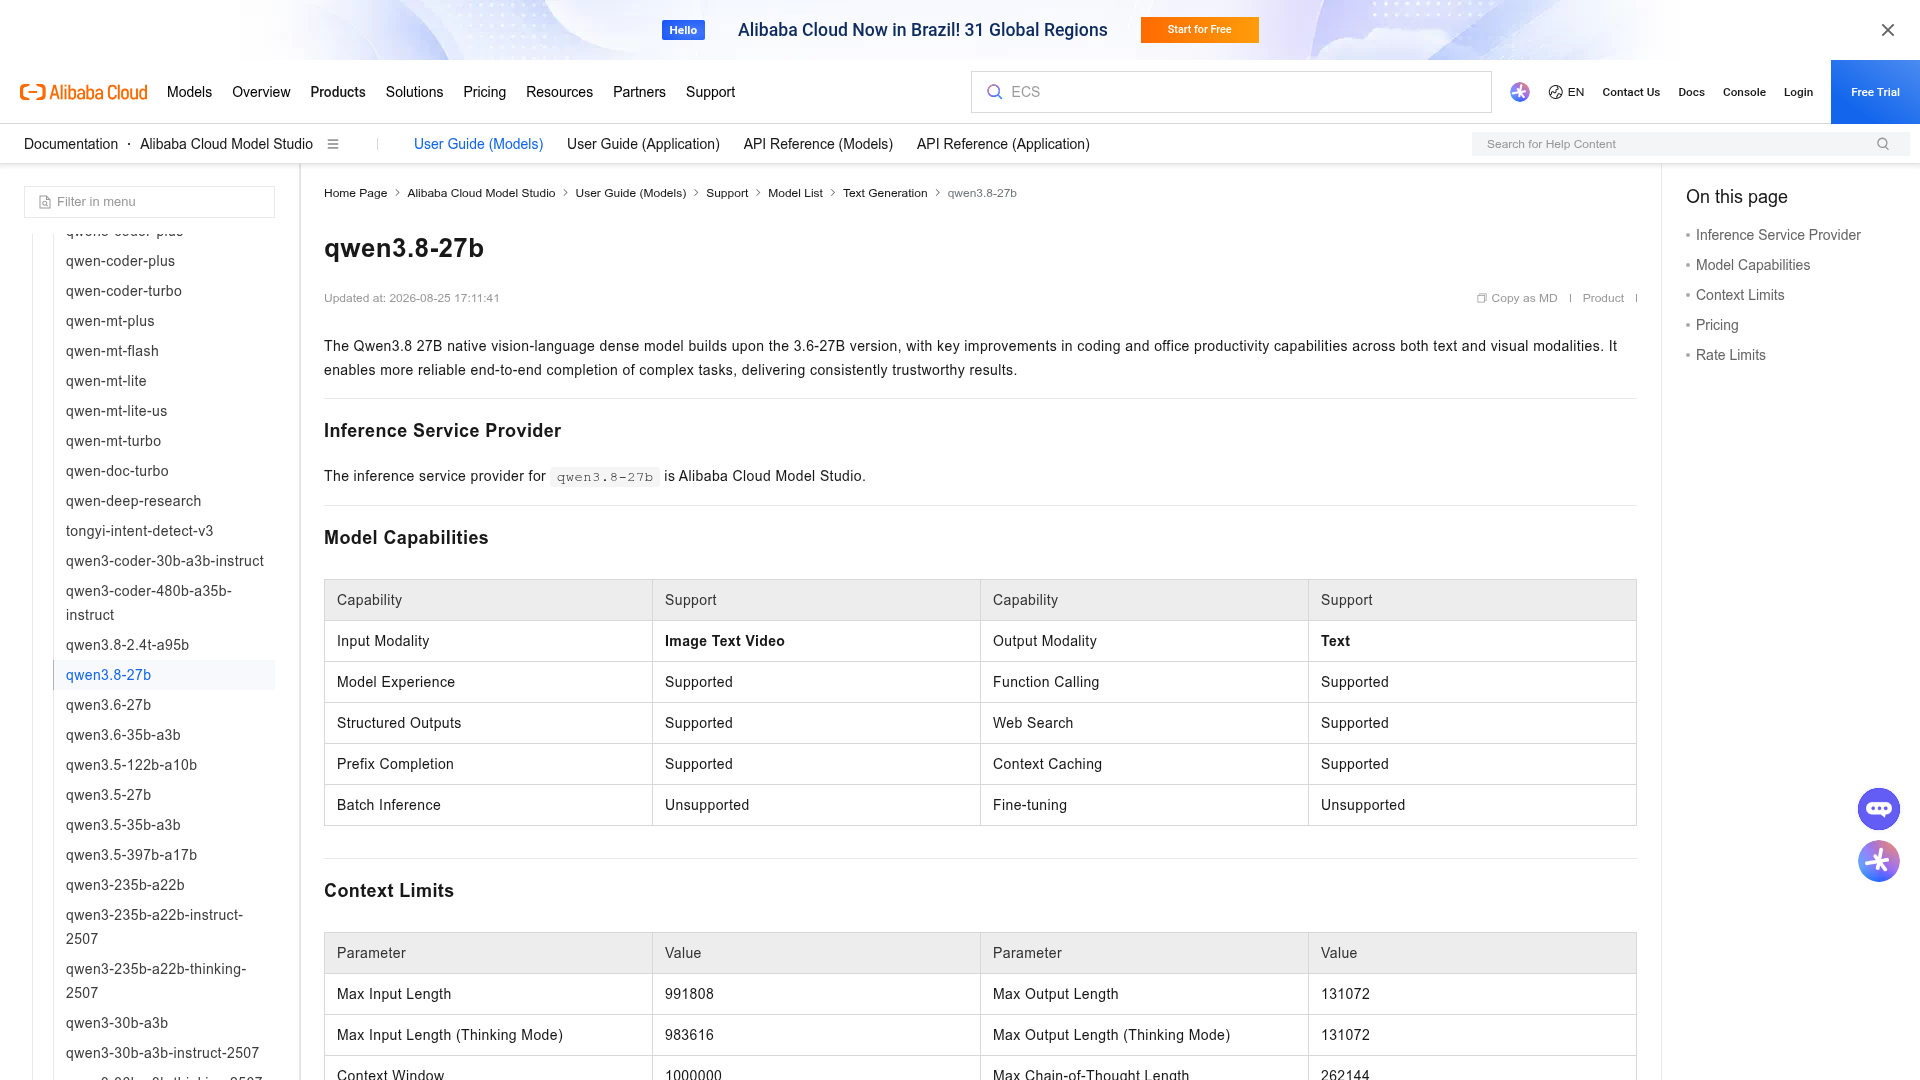1920x1080 pixels.
Task: Click the Product link near the title
Action: coord(1603,298)
